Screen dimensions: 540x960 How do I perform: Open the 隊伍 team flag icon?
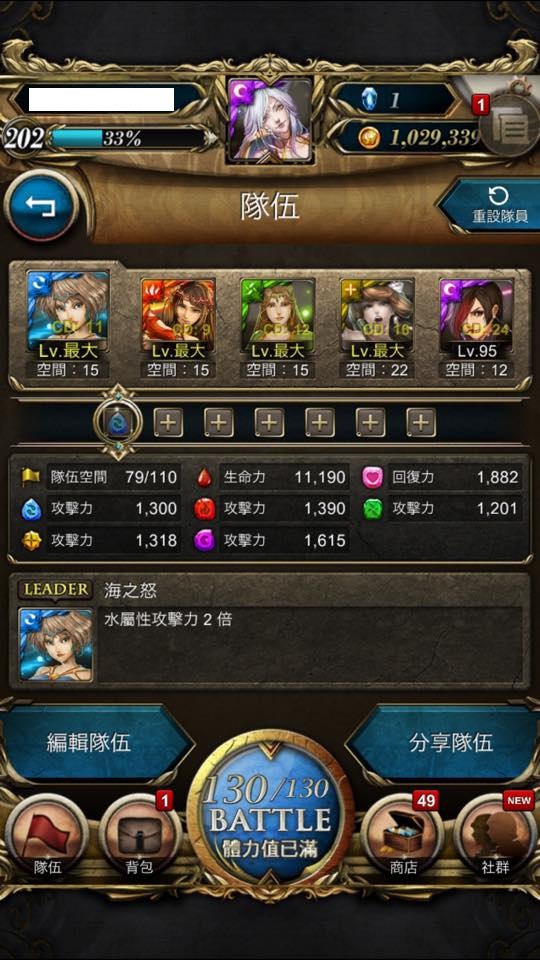click(47, 836)
